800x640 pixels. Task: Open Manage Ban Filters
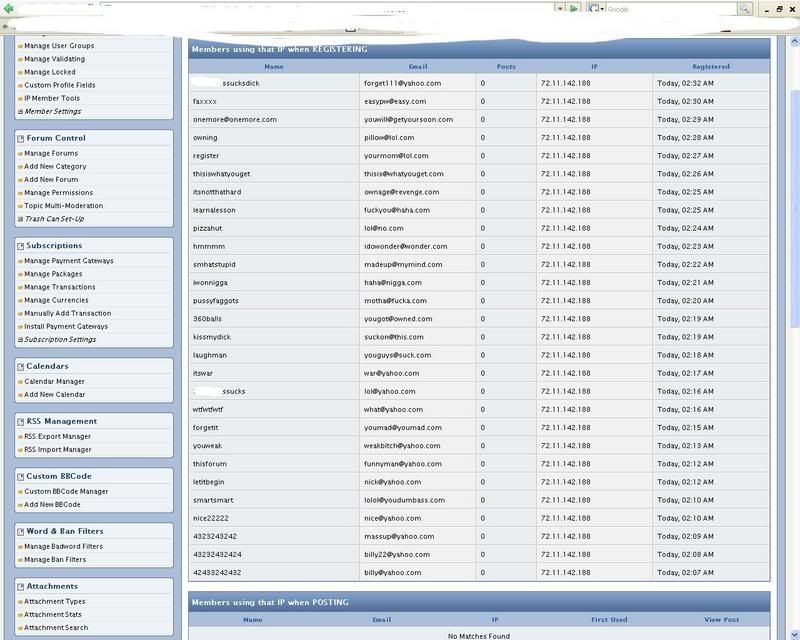55,560
